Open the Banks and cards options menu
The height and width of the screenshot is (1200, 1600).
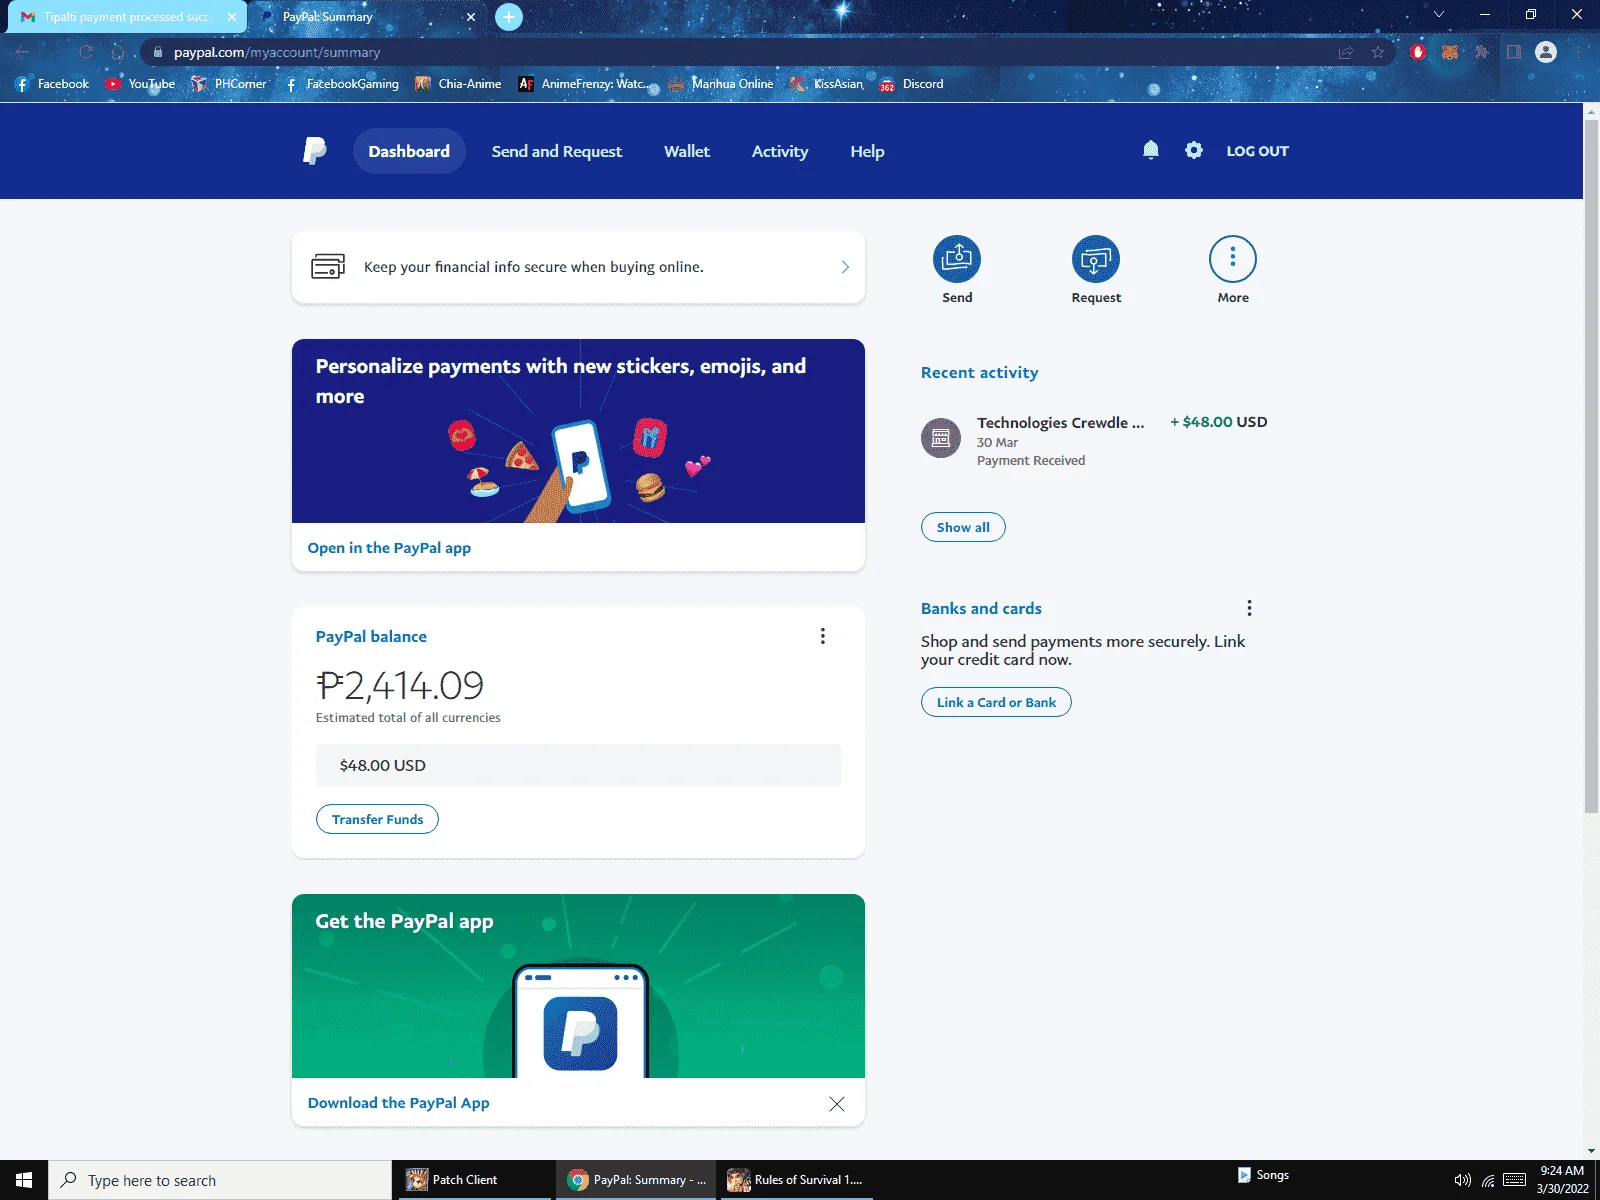1249,608
